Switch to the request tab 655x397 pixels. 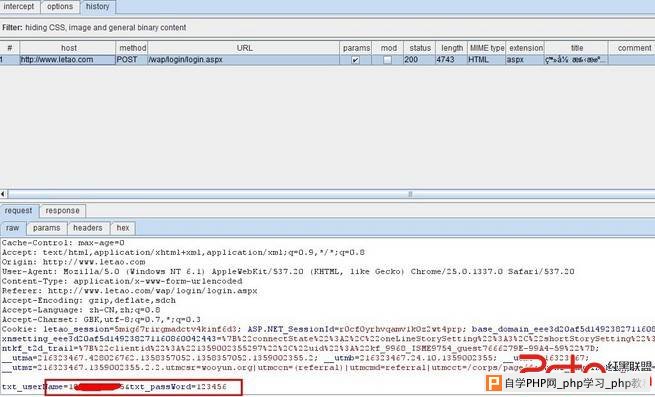pyautogui.click(x=19, y=211)
